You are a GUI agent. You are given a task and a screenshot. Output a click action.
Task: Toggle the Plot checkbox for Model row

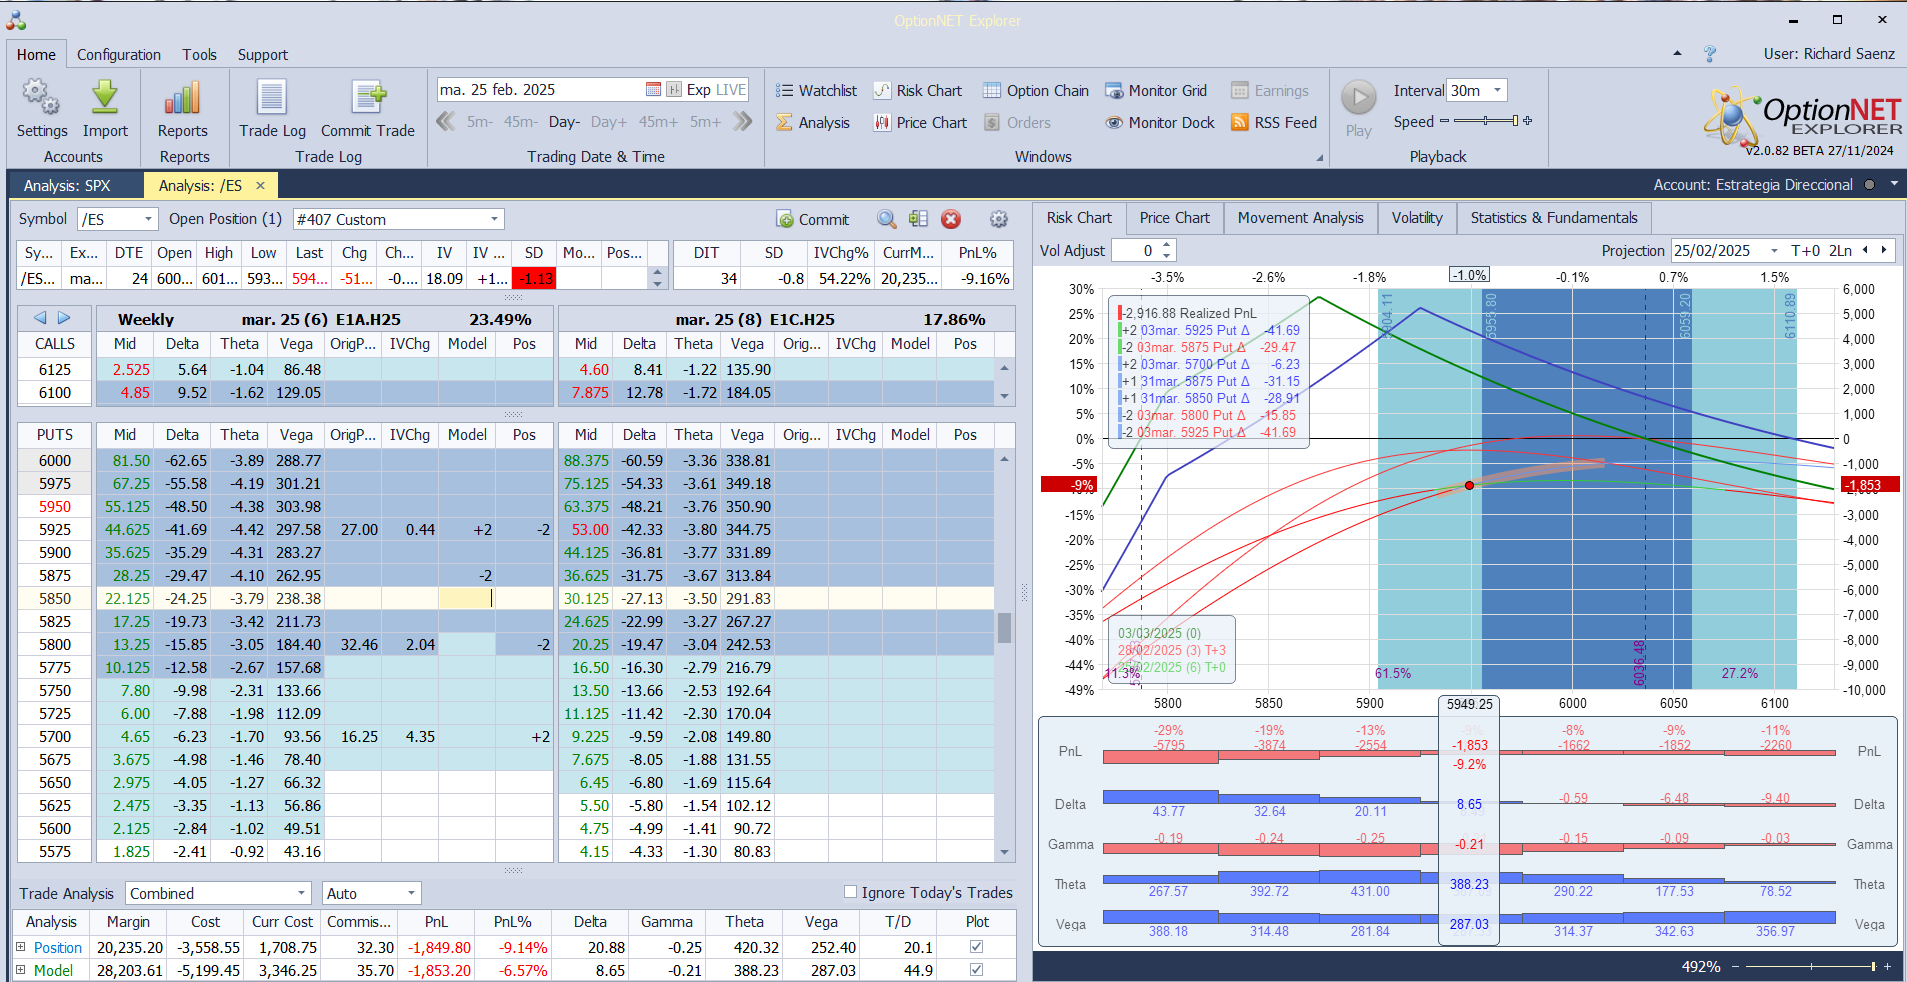click(x=976, y=969)
